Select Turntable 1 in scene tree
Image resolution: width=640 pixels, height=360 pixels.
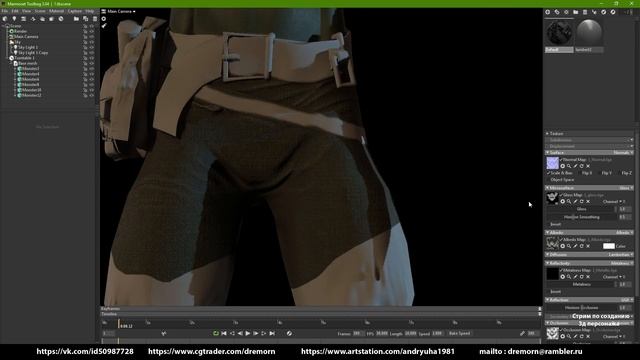tap(25, 58)
